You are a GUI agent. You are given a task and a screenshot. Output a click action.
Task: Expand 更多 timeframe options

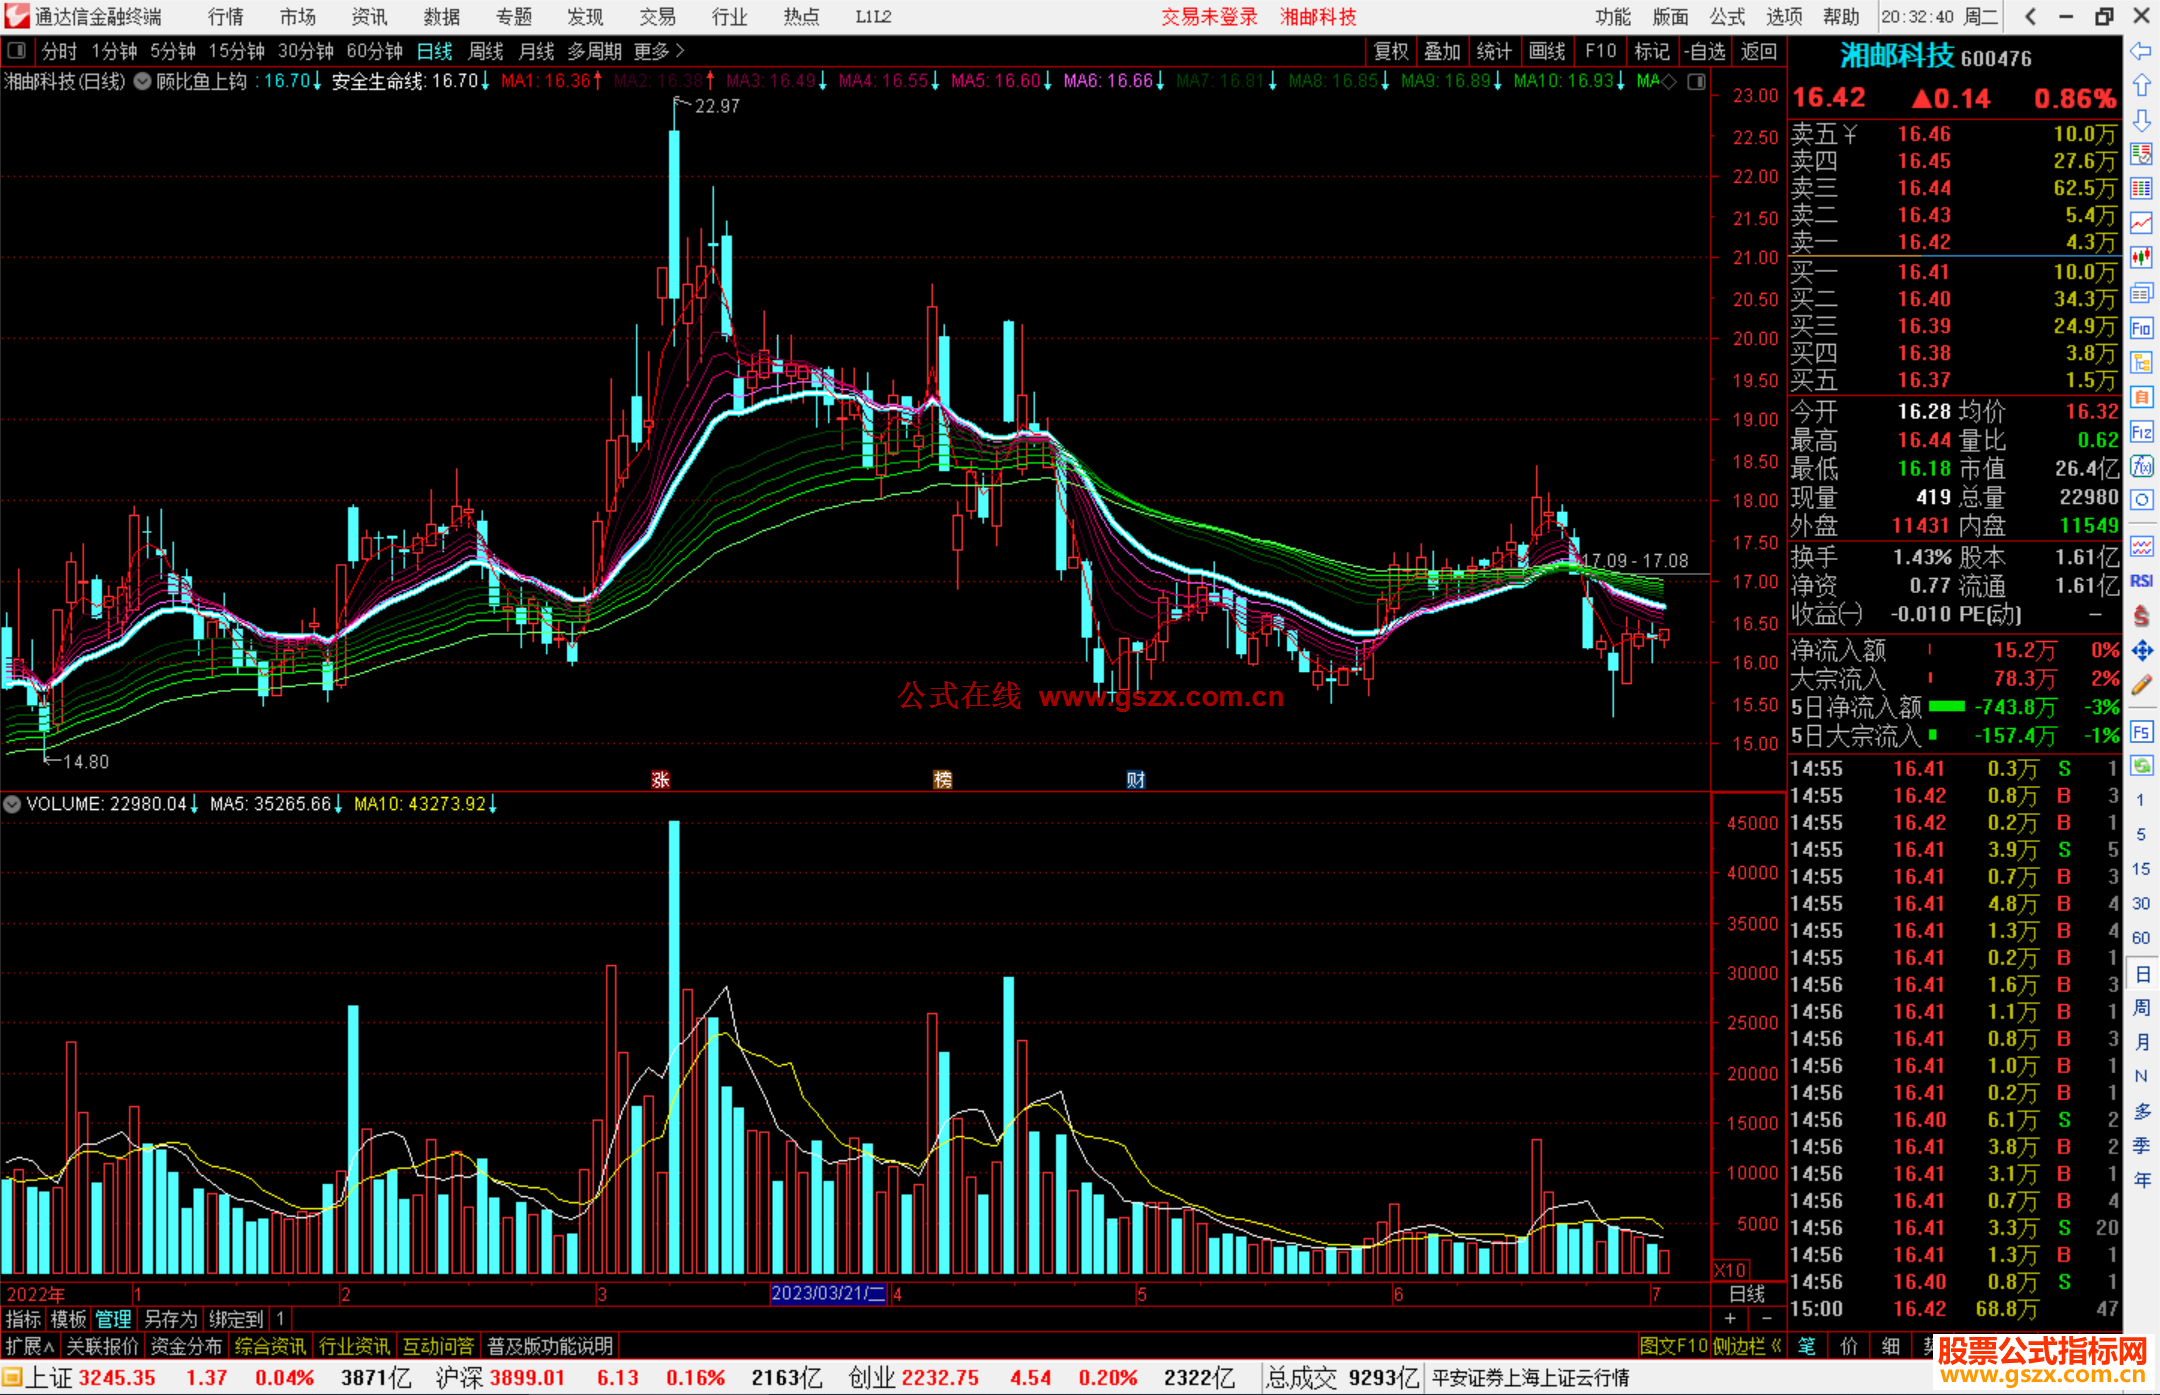pyautogui.click(x=659, y=50)
